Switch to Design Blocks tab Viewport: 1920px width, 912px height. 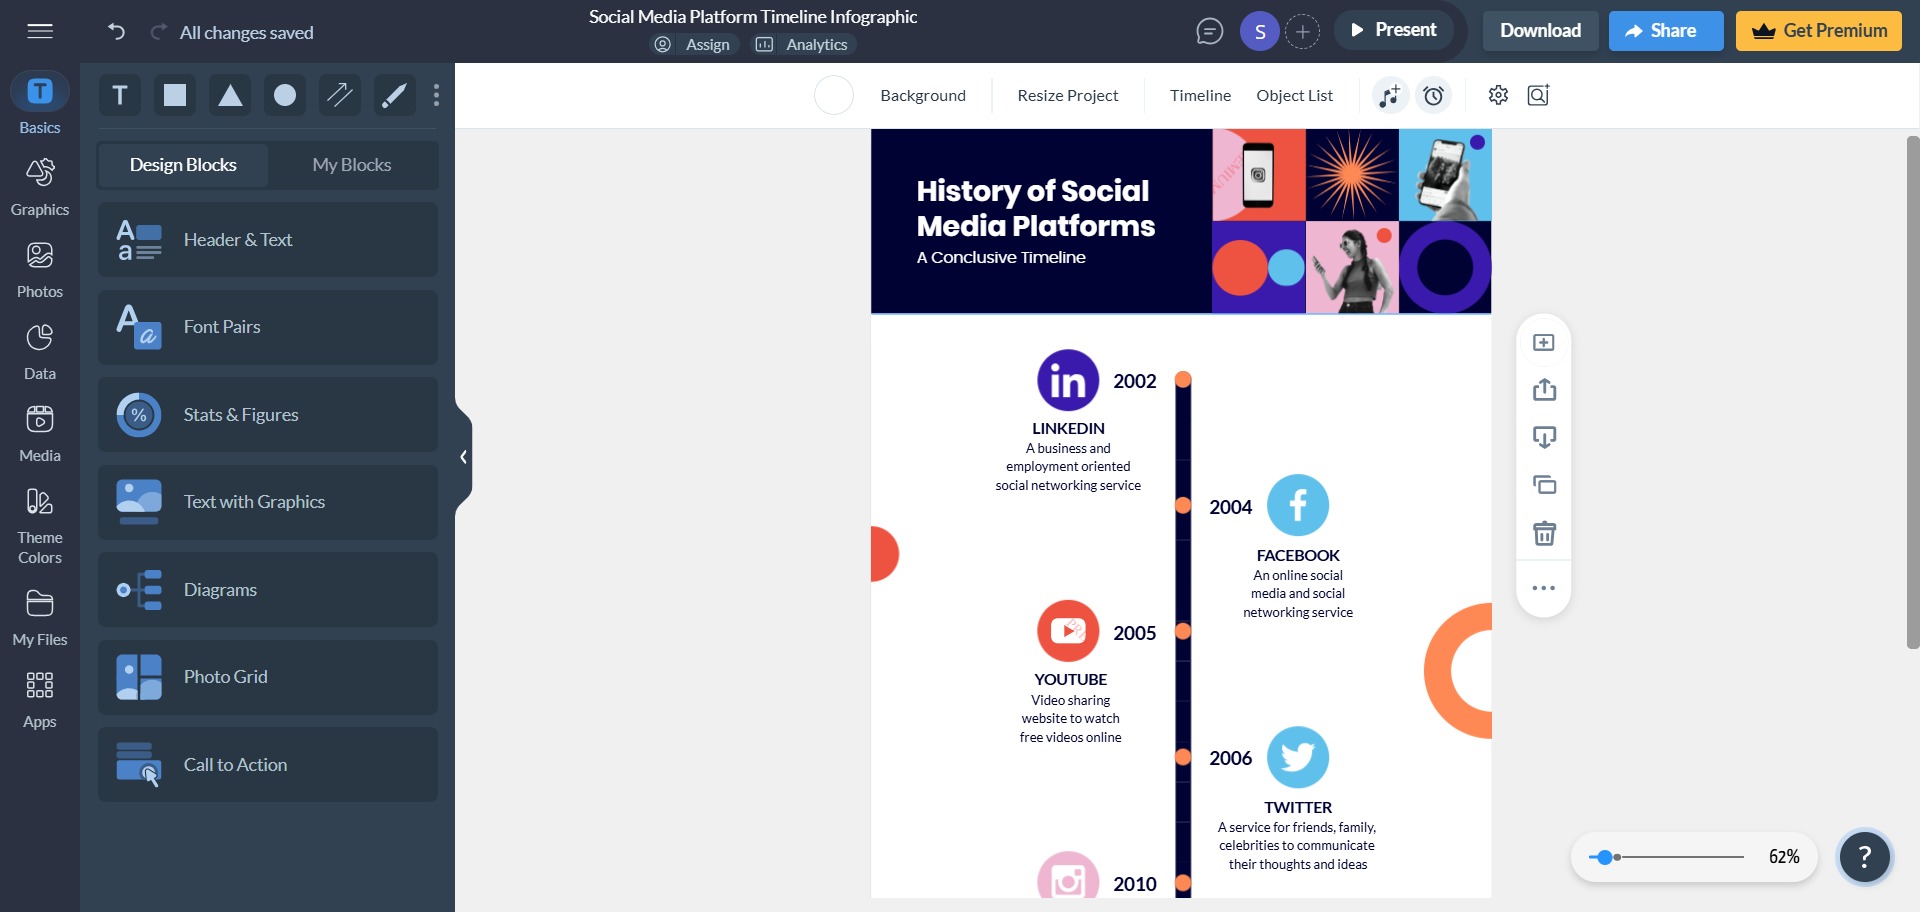point(183,165)
